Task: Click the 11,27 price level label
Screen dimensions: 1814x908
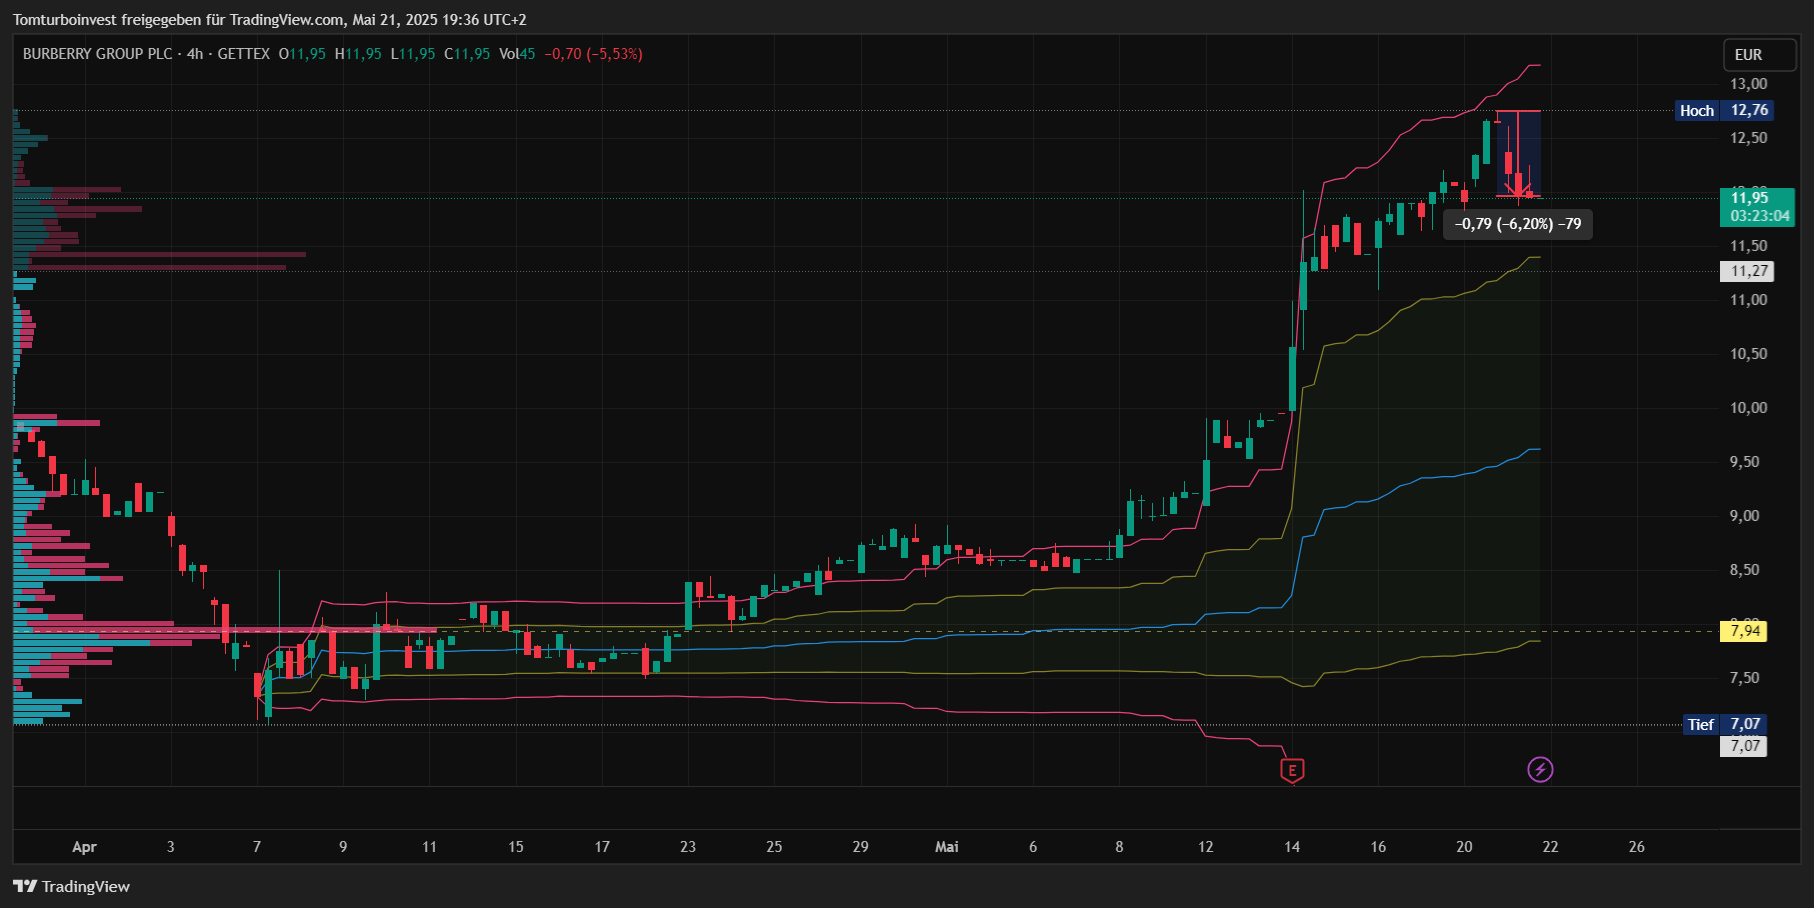Action: [x=1746, y=271]
